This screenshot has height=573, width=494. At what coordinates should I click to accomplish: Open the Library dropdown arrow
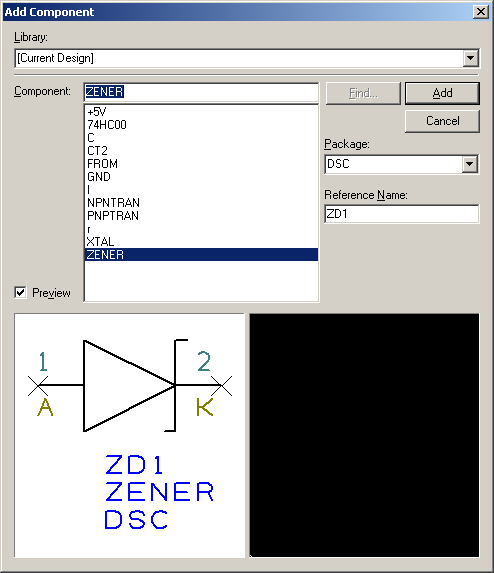470,58
